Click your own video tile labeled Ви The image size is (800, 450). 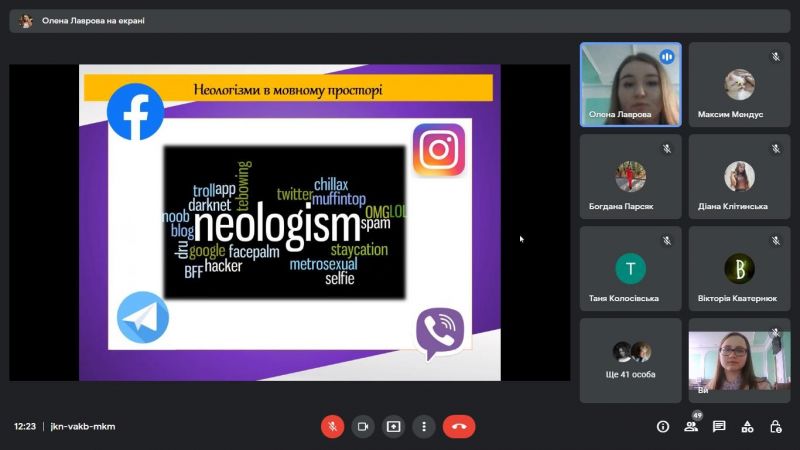pyautogui.click(x=739, y=361)
